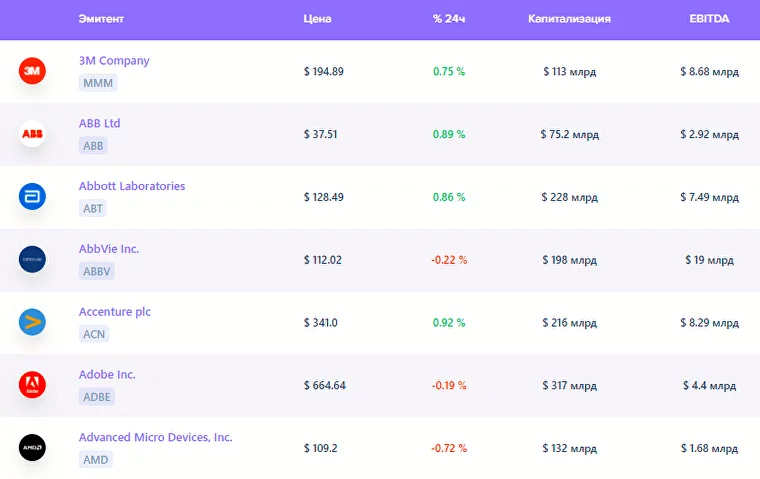The width and height of the screenshot is (760, 479).
Task: Click the Adobe Inc. logo icon
Action: [x=32, y=385]
